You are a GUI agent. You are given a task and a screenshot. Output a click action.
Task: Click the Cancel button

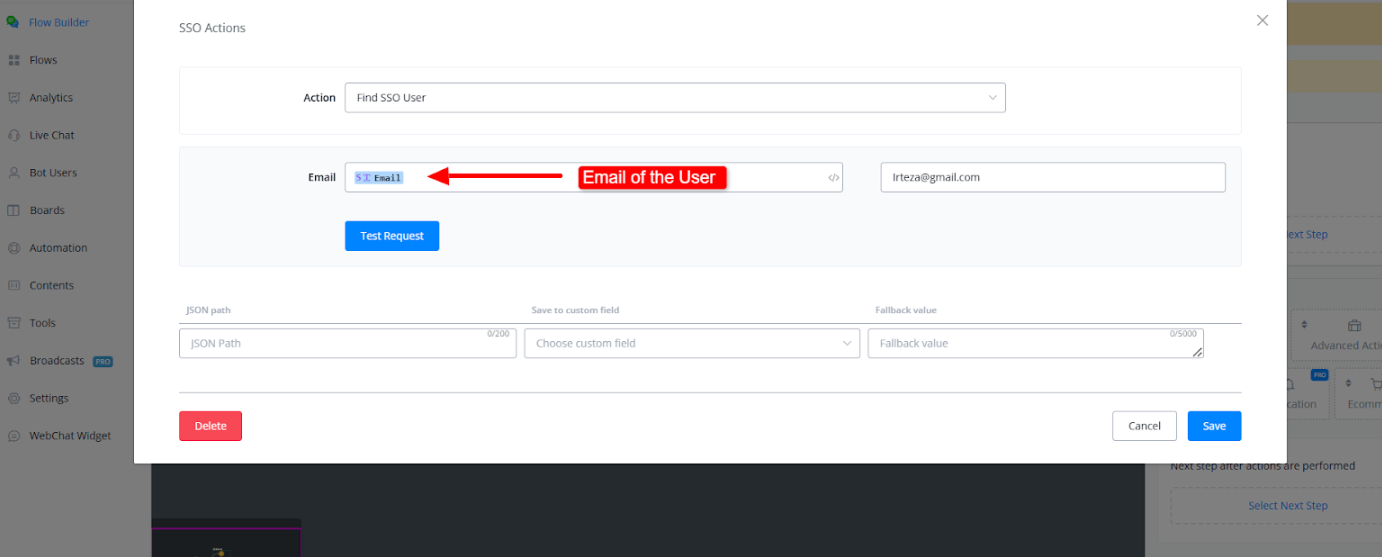pyautogui.click(x=1144, y=426)
